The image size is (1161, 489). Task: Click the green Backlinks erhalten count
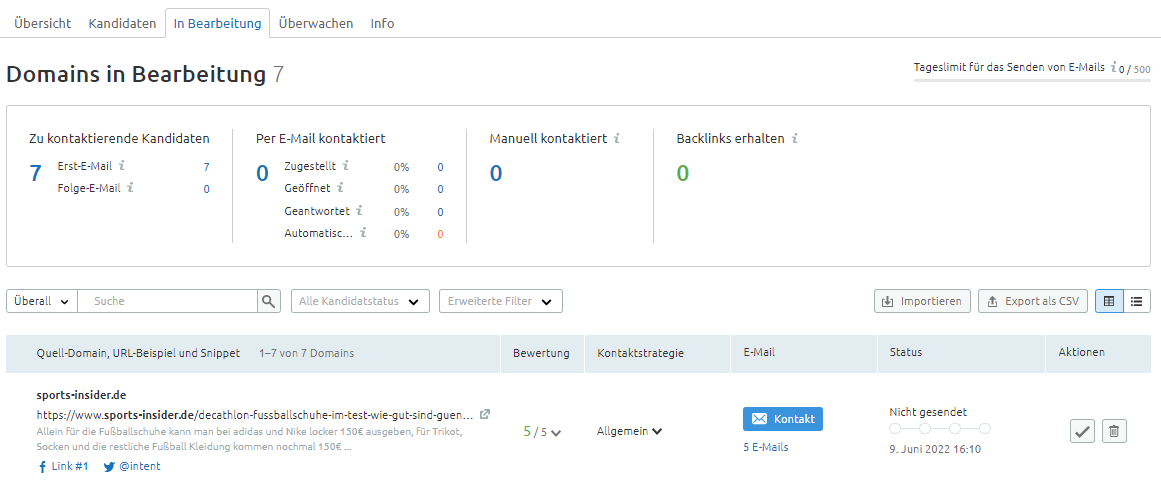coord(683,173)
